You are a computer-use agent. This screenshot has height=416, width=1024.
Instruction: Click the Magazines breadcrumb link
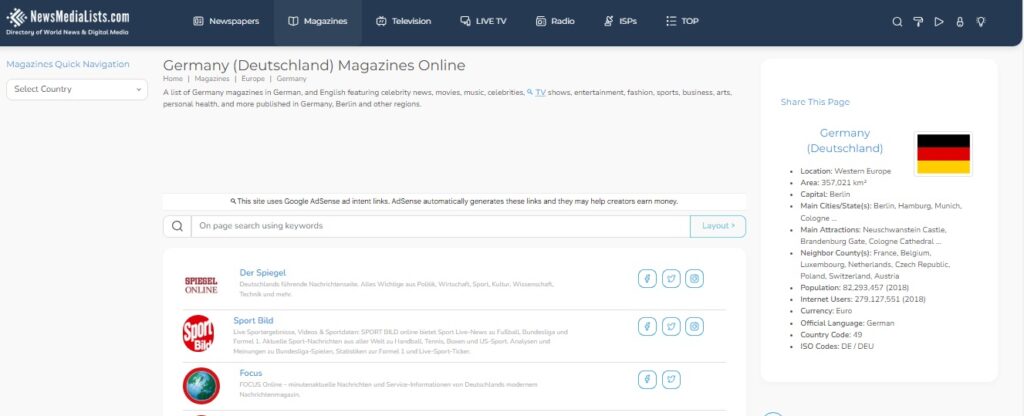tap(212, 78)
